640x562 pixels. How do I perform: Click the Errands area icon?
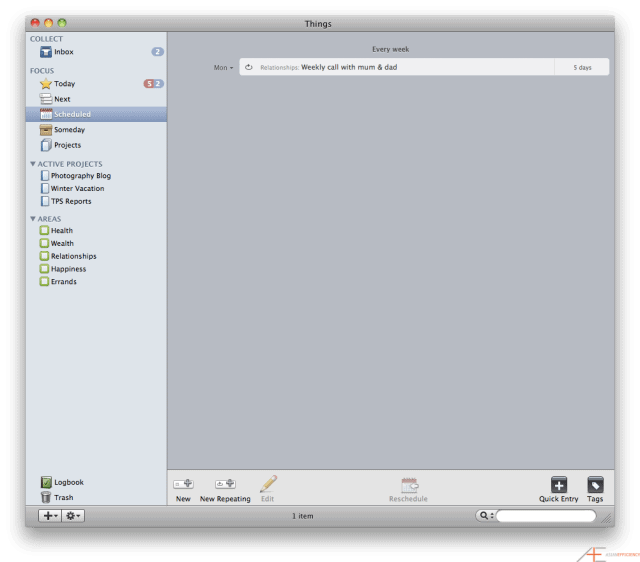tap(44, 282)
